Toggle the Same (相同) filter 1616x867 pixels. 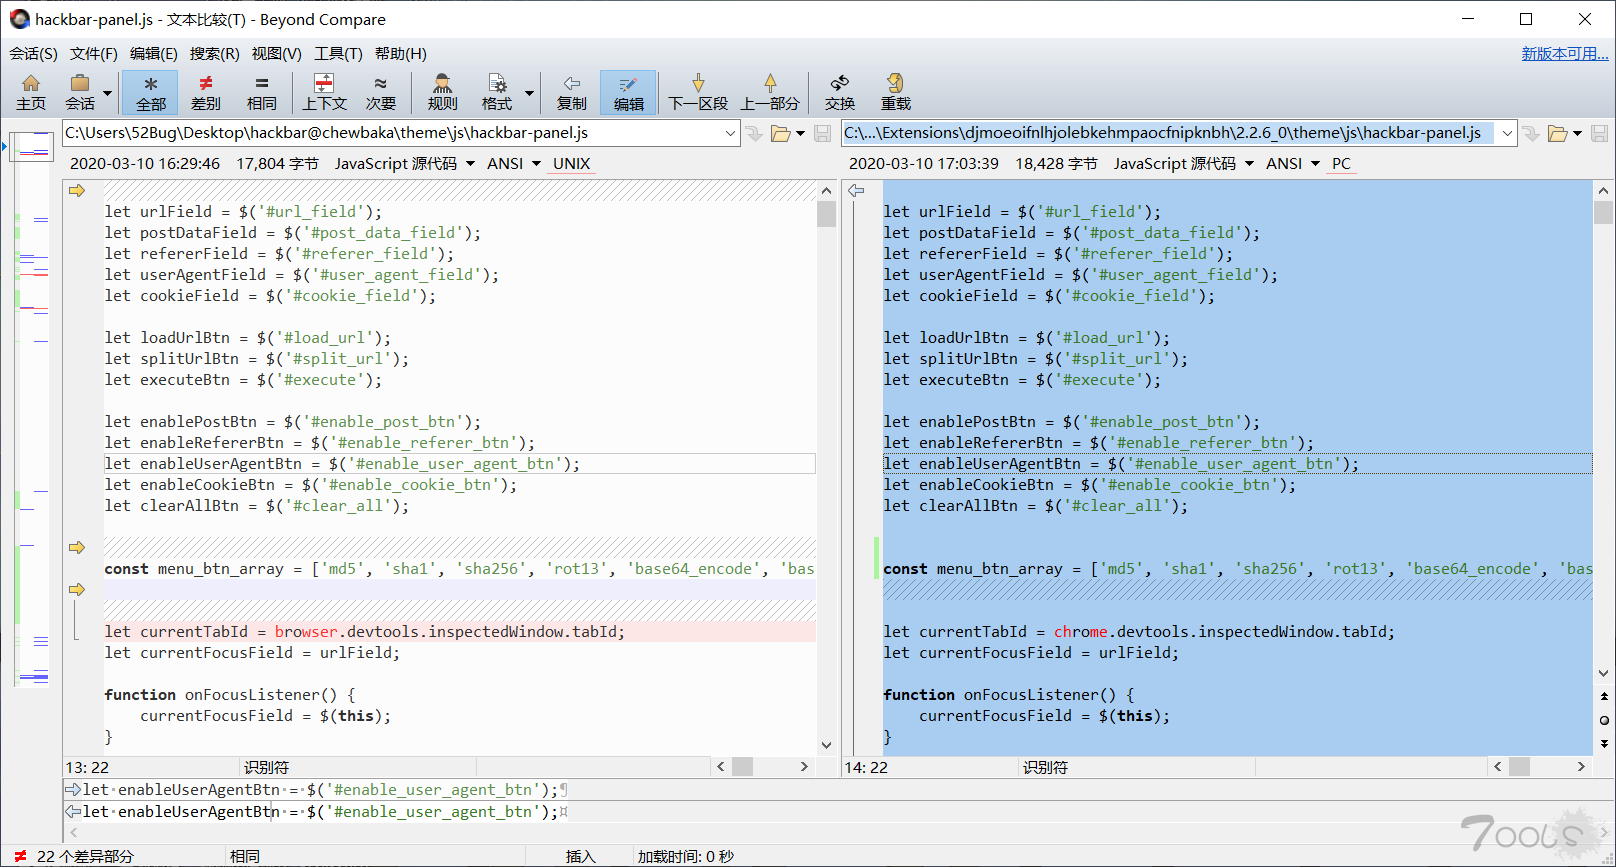[x=262, y=92]
